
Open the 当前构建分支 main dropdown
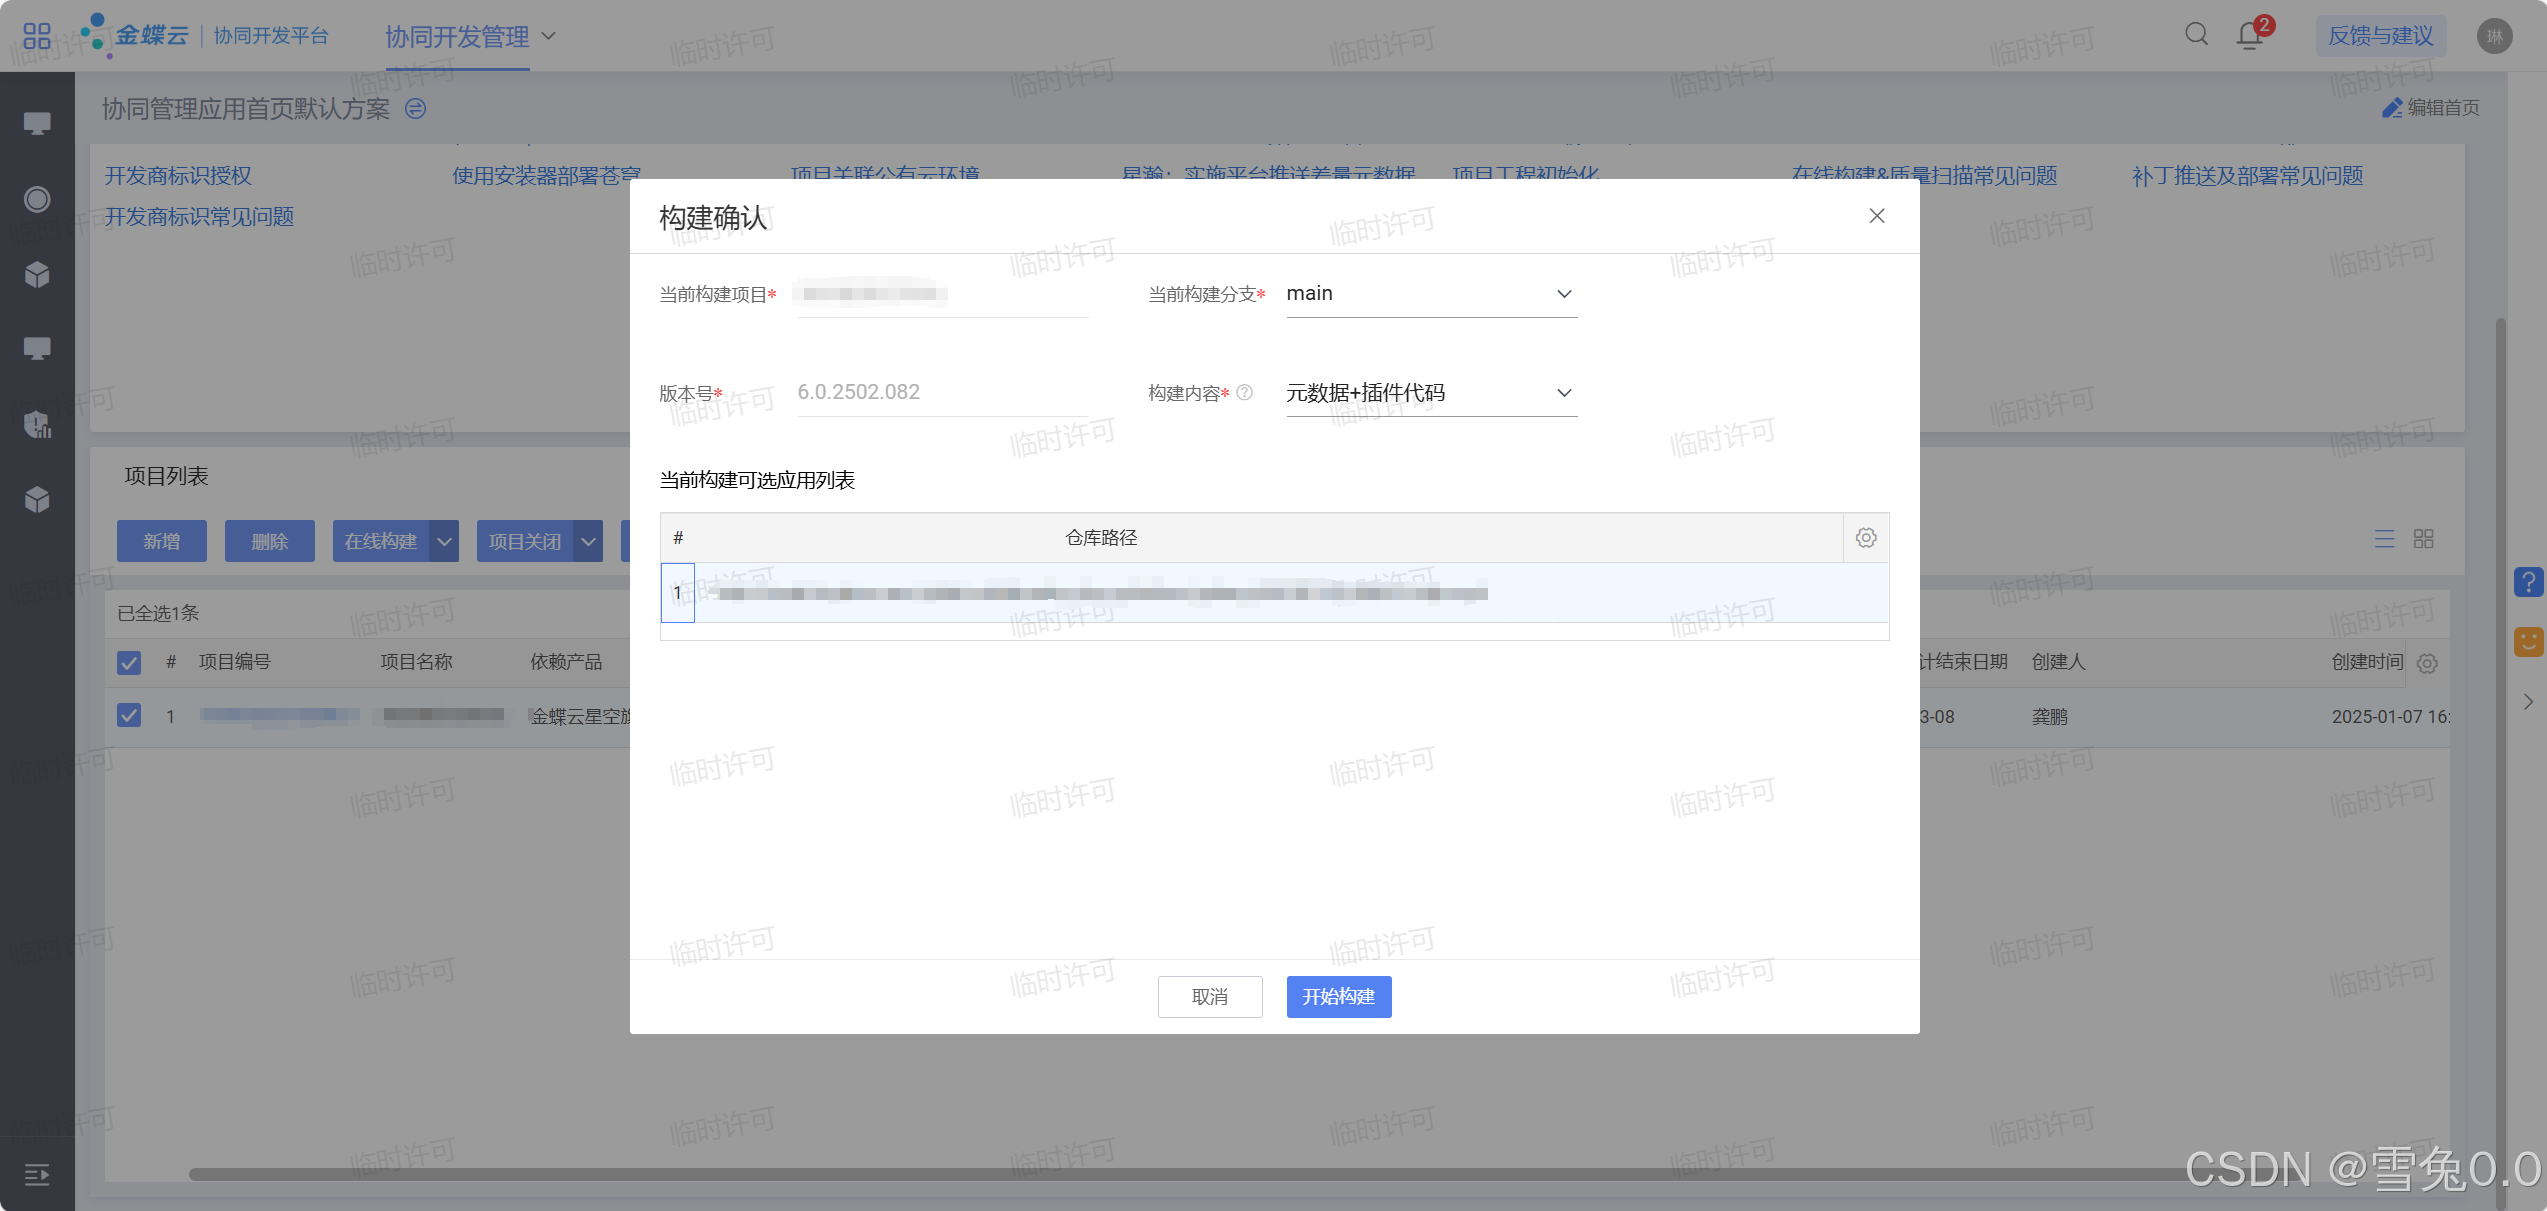point(1431,294)
